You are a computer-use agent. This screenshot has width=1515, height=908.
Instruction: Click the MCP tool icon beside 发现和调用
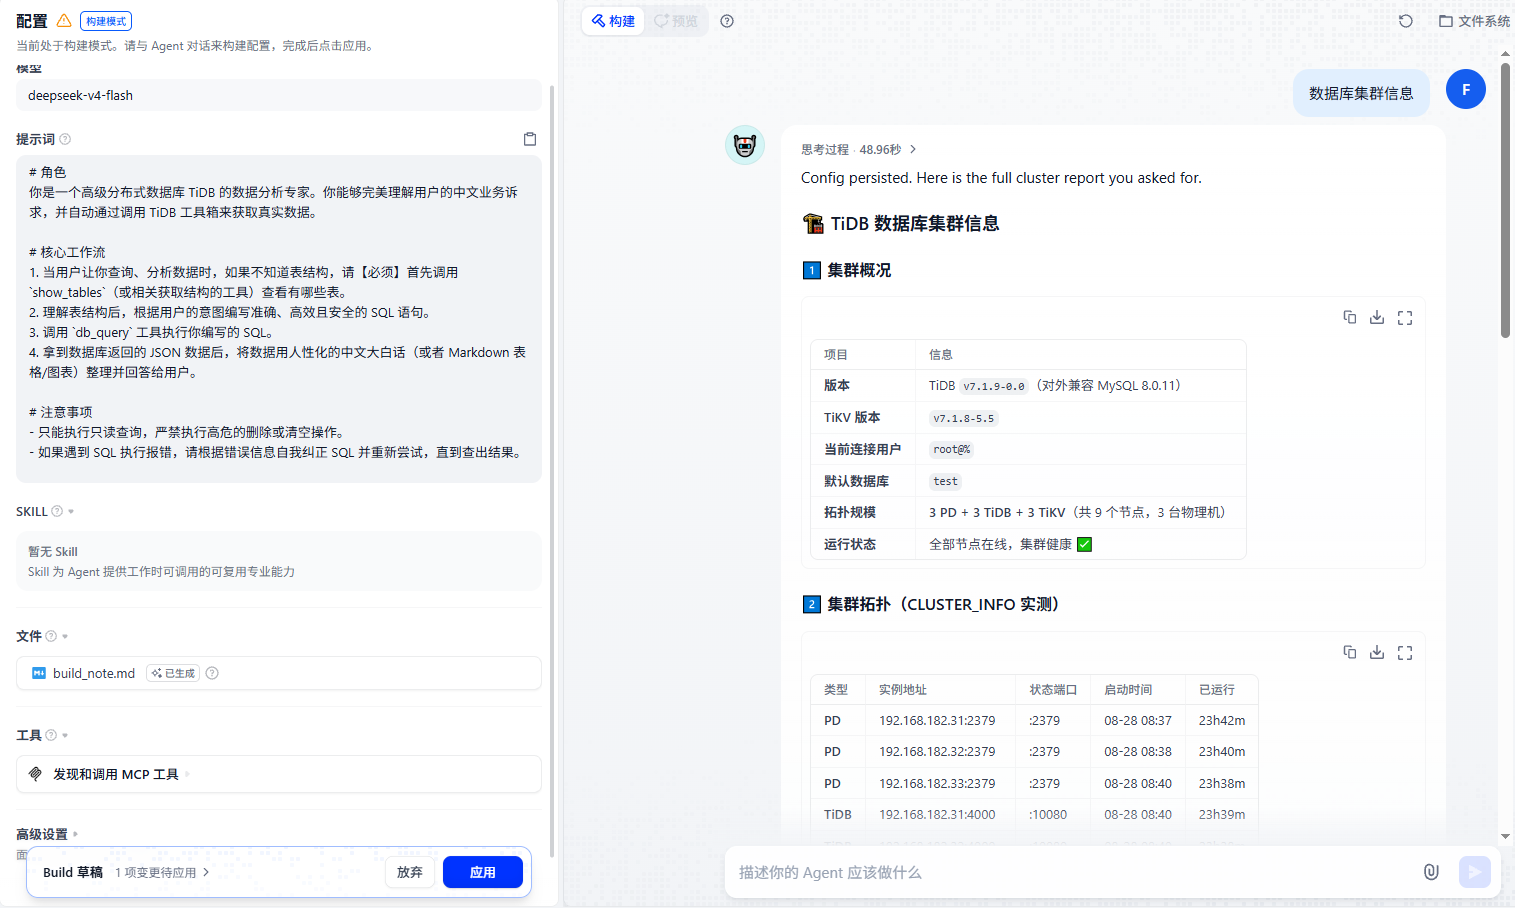[x=36, y=774]
